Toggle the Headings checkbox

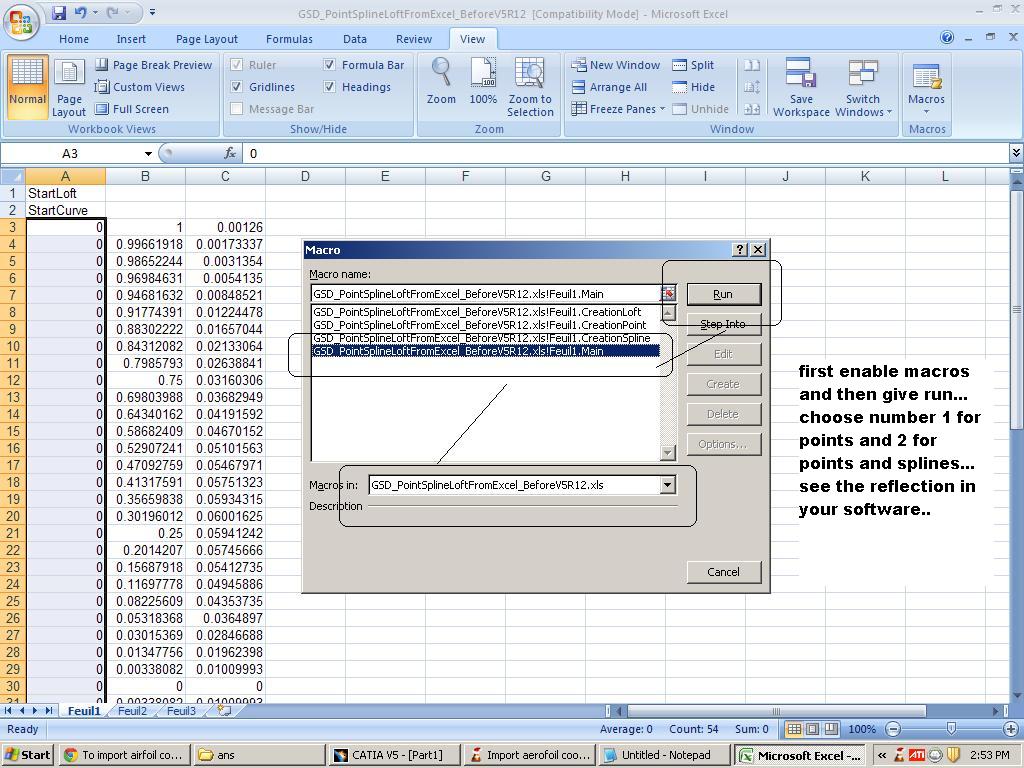point(330,86)
